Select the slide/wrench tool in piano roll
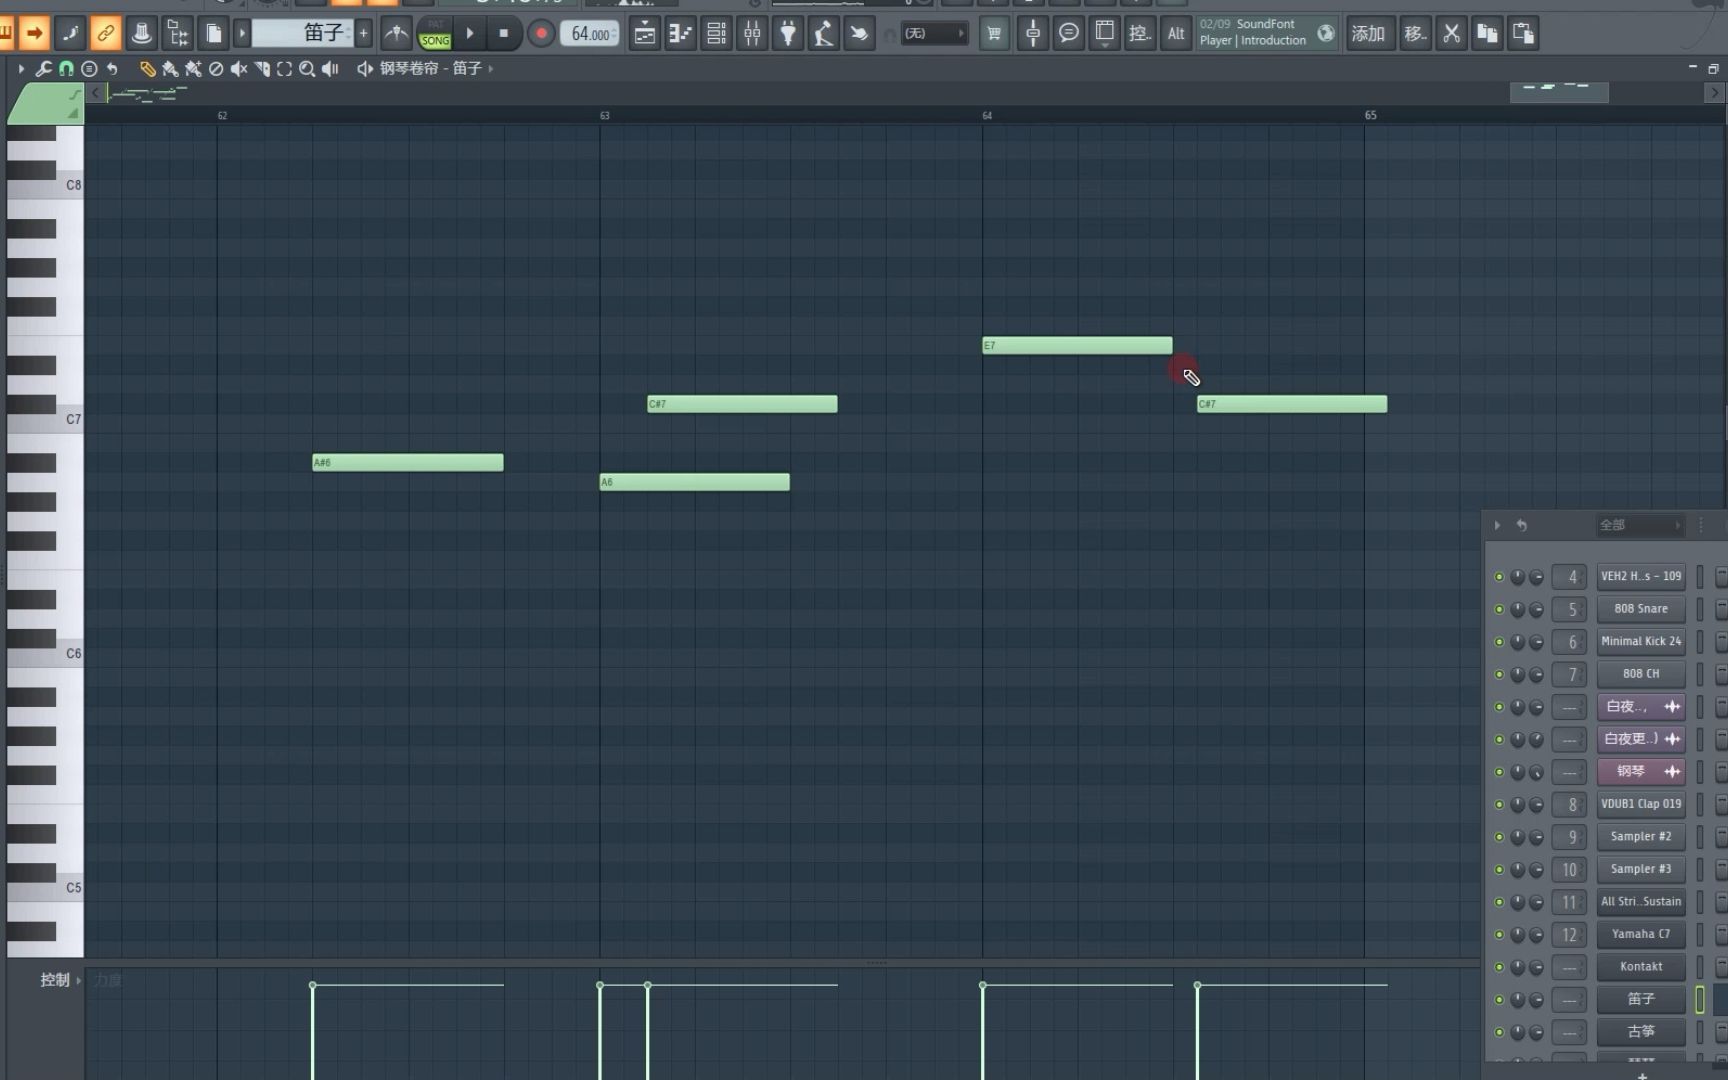Image resolution: width=1728 pixels, height=1080 pixels. pyautogui.click(x=42, y=69)
